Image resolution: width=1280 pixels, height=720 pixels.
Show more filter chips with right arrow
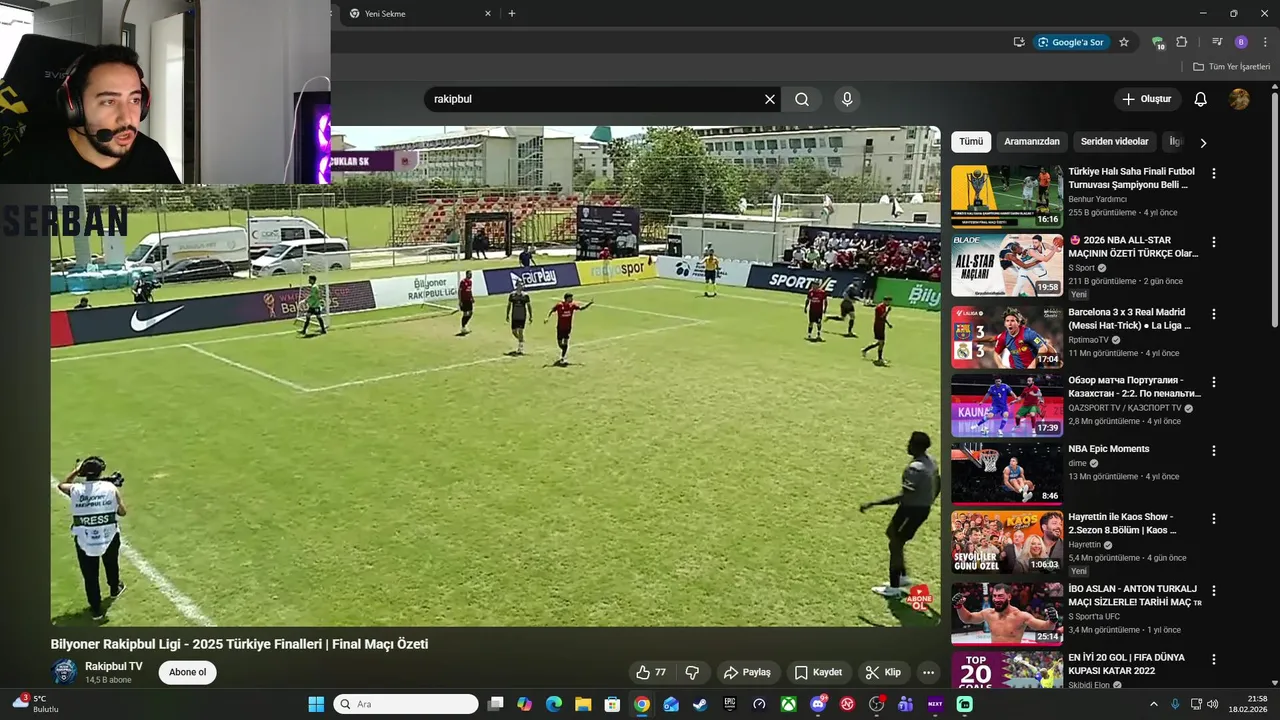coord(1203,143)
